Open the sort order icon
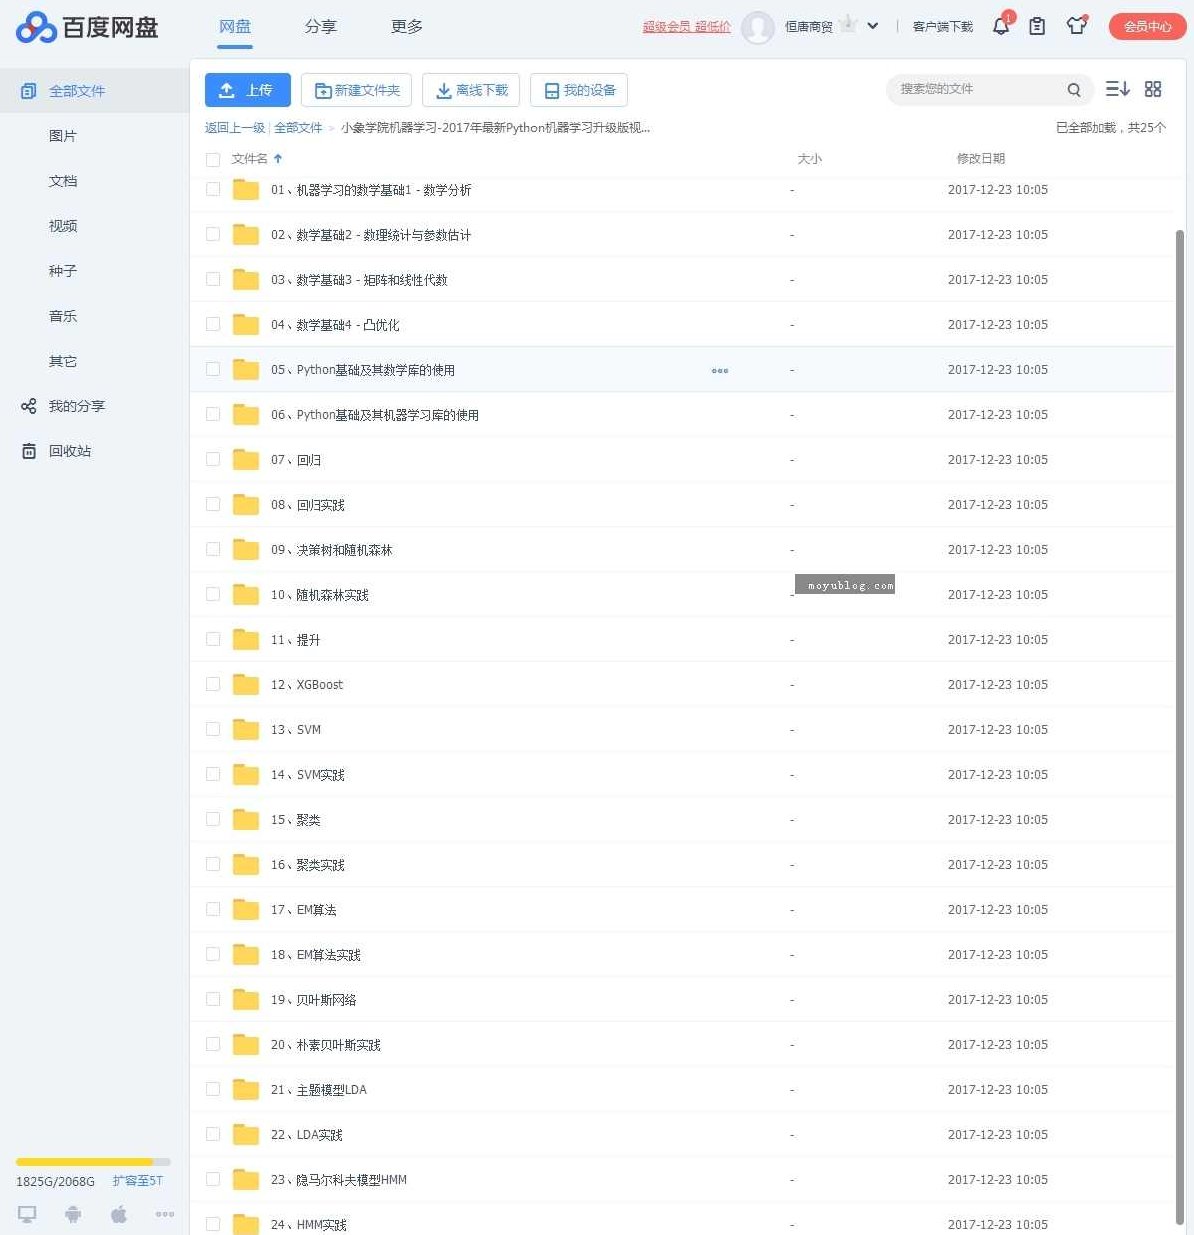This screenshot has height=1235, width=1194. 1117,89
